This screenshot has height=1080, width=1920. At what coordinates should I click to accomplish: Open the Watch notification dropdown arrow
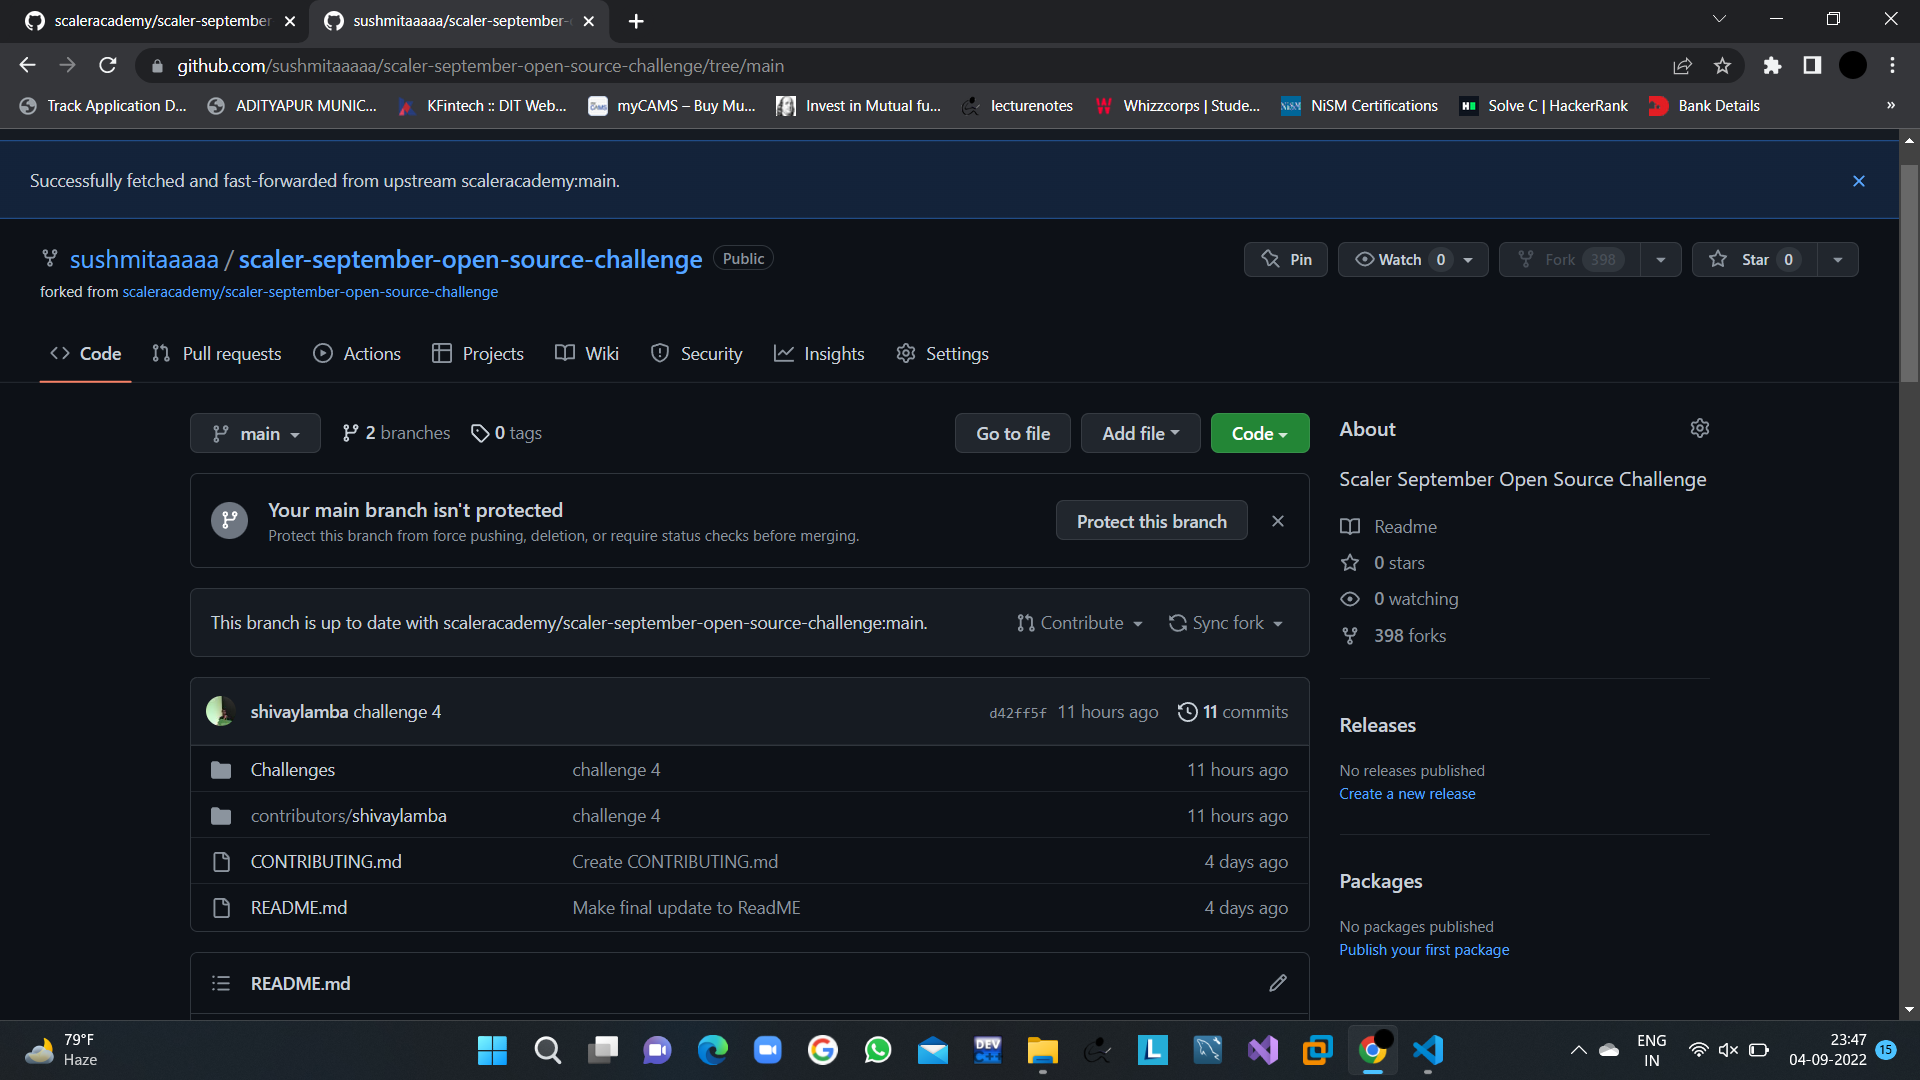pos(1467,259)
